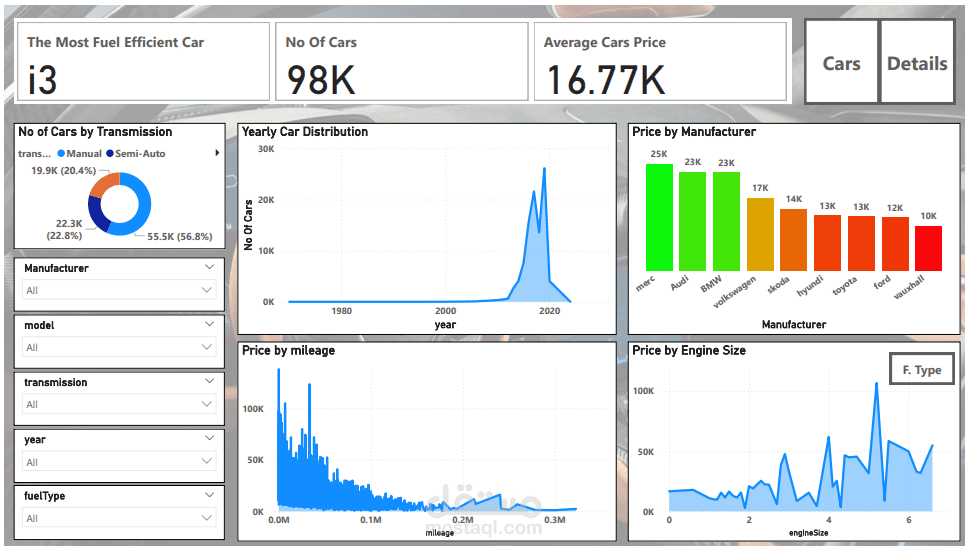Open the fuelType All dropdown
969x549 pixels.
(119, 517)
